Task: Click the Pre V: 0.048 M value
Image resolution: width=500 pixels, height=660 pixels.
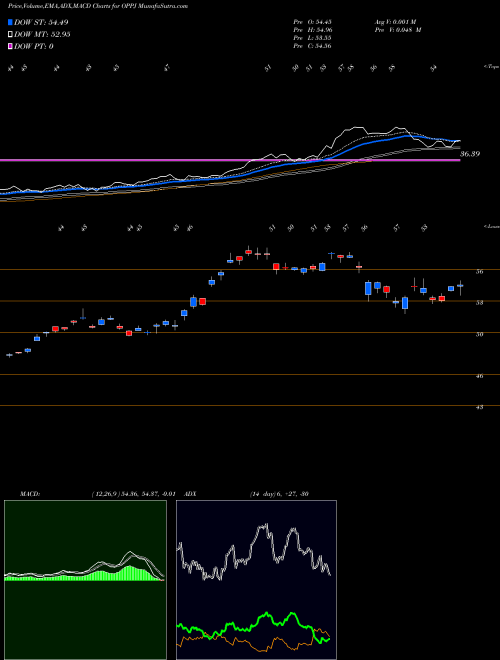Action: [x=398, y=30]
